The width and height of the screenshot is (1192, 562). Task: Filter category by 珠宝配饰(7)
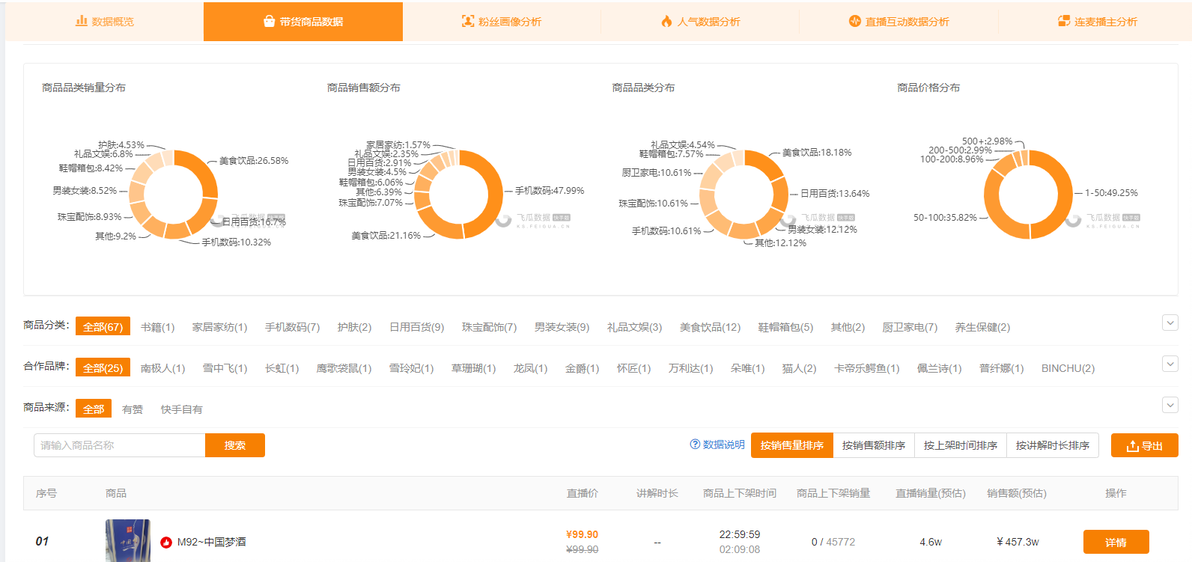coord(490,327)
